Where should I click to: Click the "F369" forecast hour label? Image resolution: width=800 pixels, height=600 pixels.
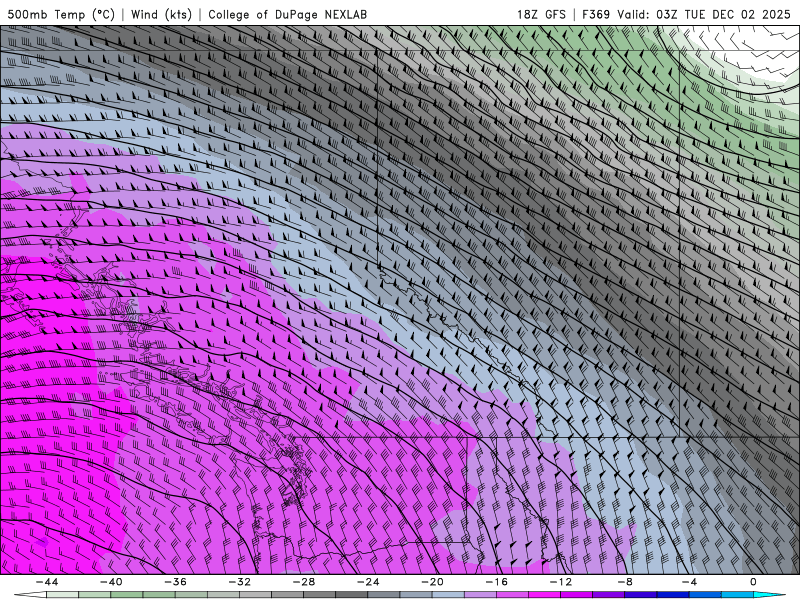[x=596, y=14]
